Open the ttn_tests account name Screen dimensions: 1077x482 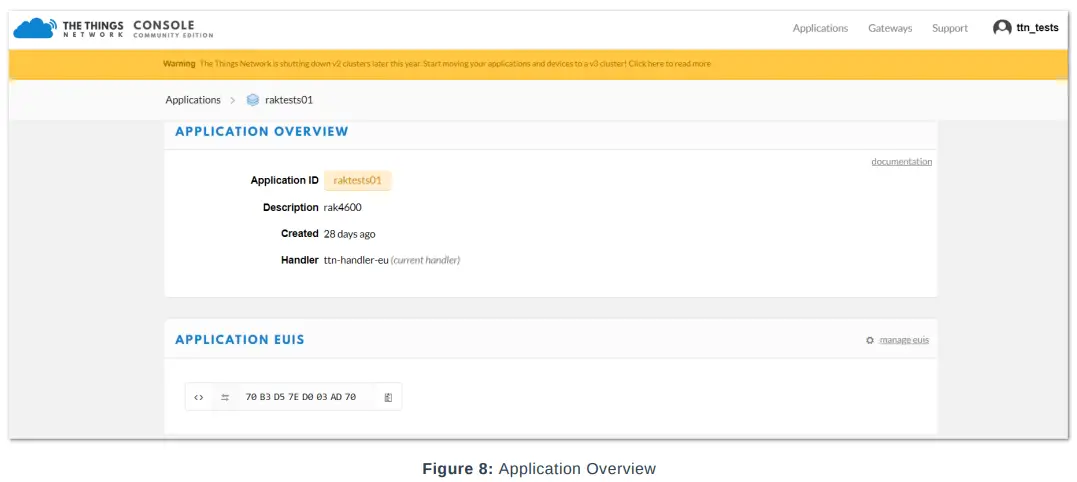(x=1037, y=28)
